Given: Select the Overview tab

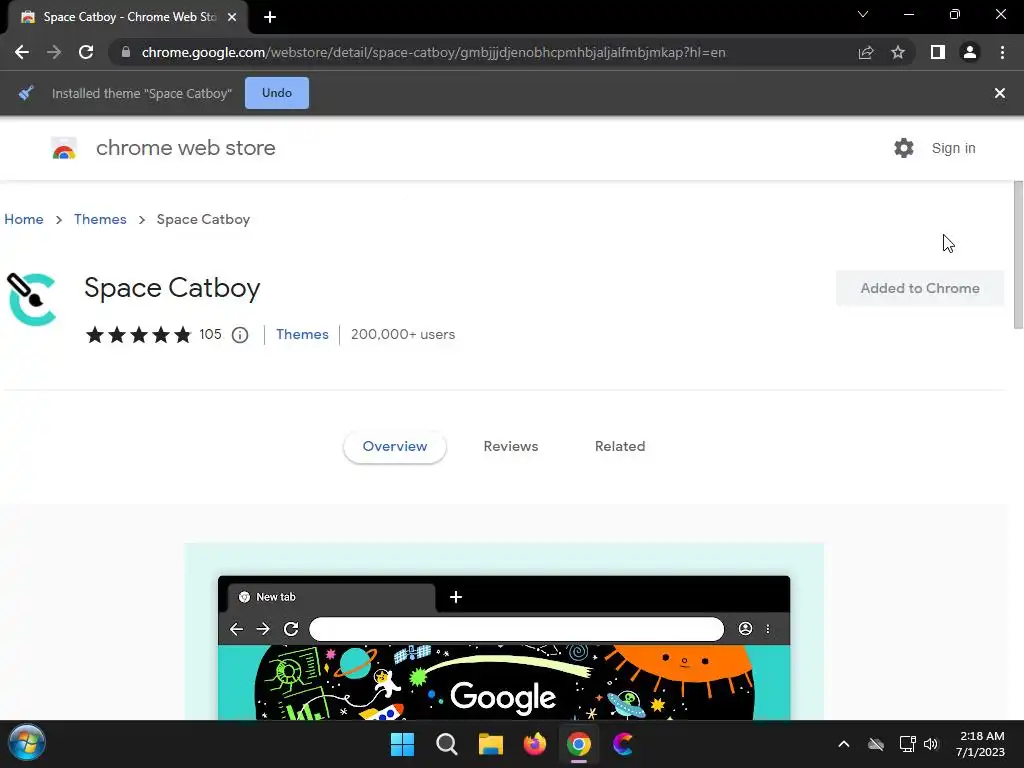Looking at the screenshot, I should 394,447.
